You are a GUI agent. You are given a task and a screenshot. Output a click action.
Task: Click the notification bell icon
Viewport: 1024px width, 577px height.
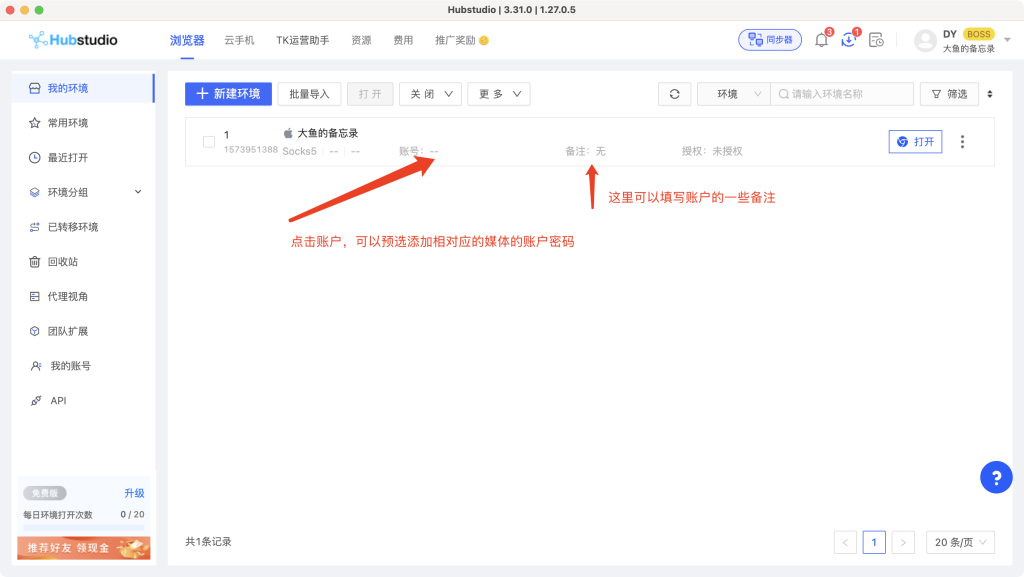[x=821, y=40]
